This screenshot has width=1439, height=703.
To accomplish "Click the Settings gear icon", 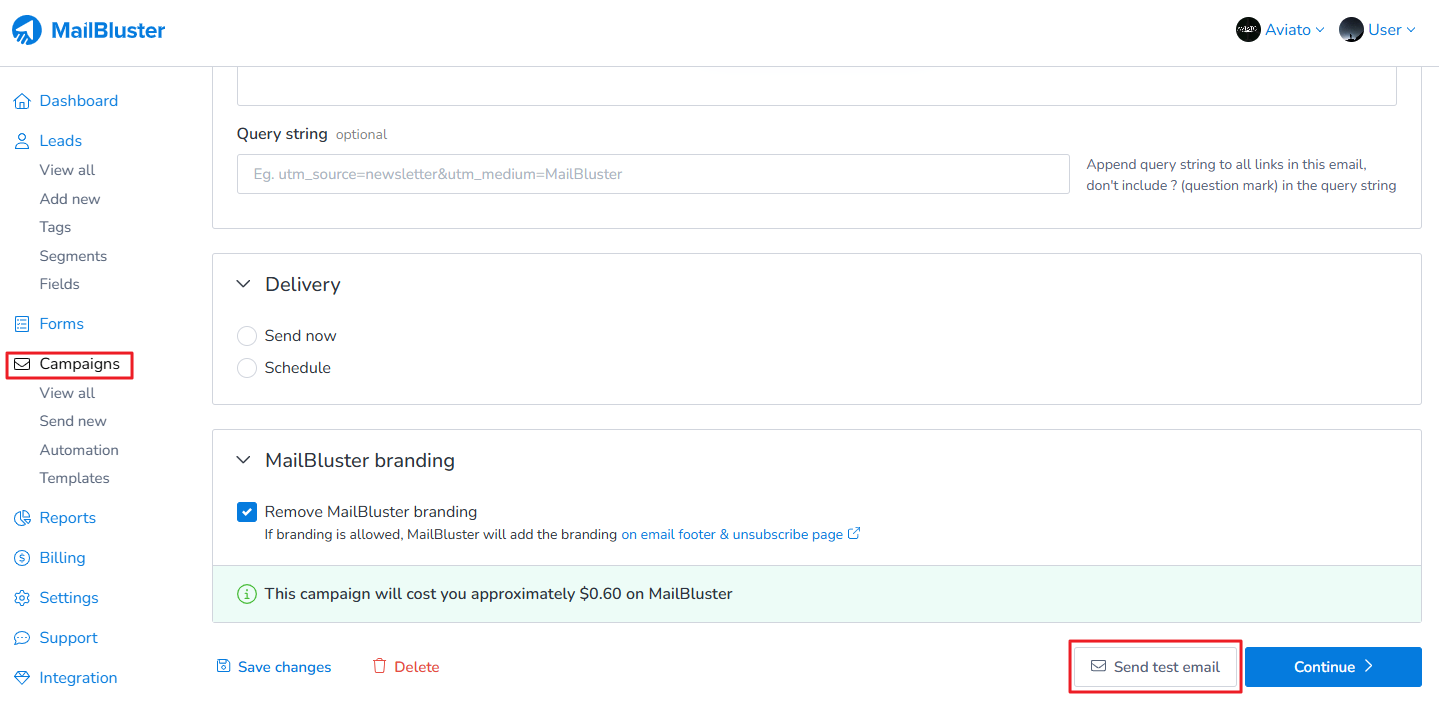I will point(22,598).
